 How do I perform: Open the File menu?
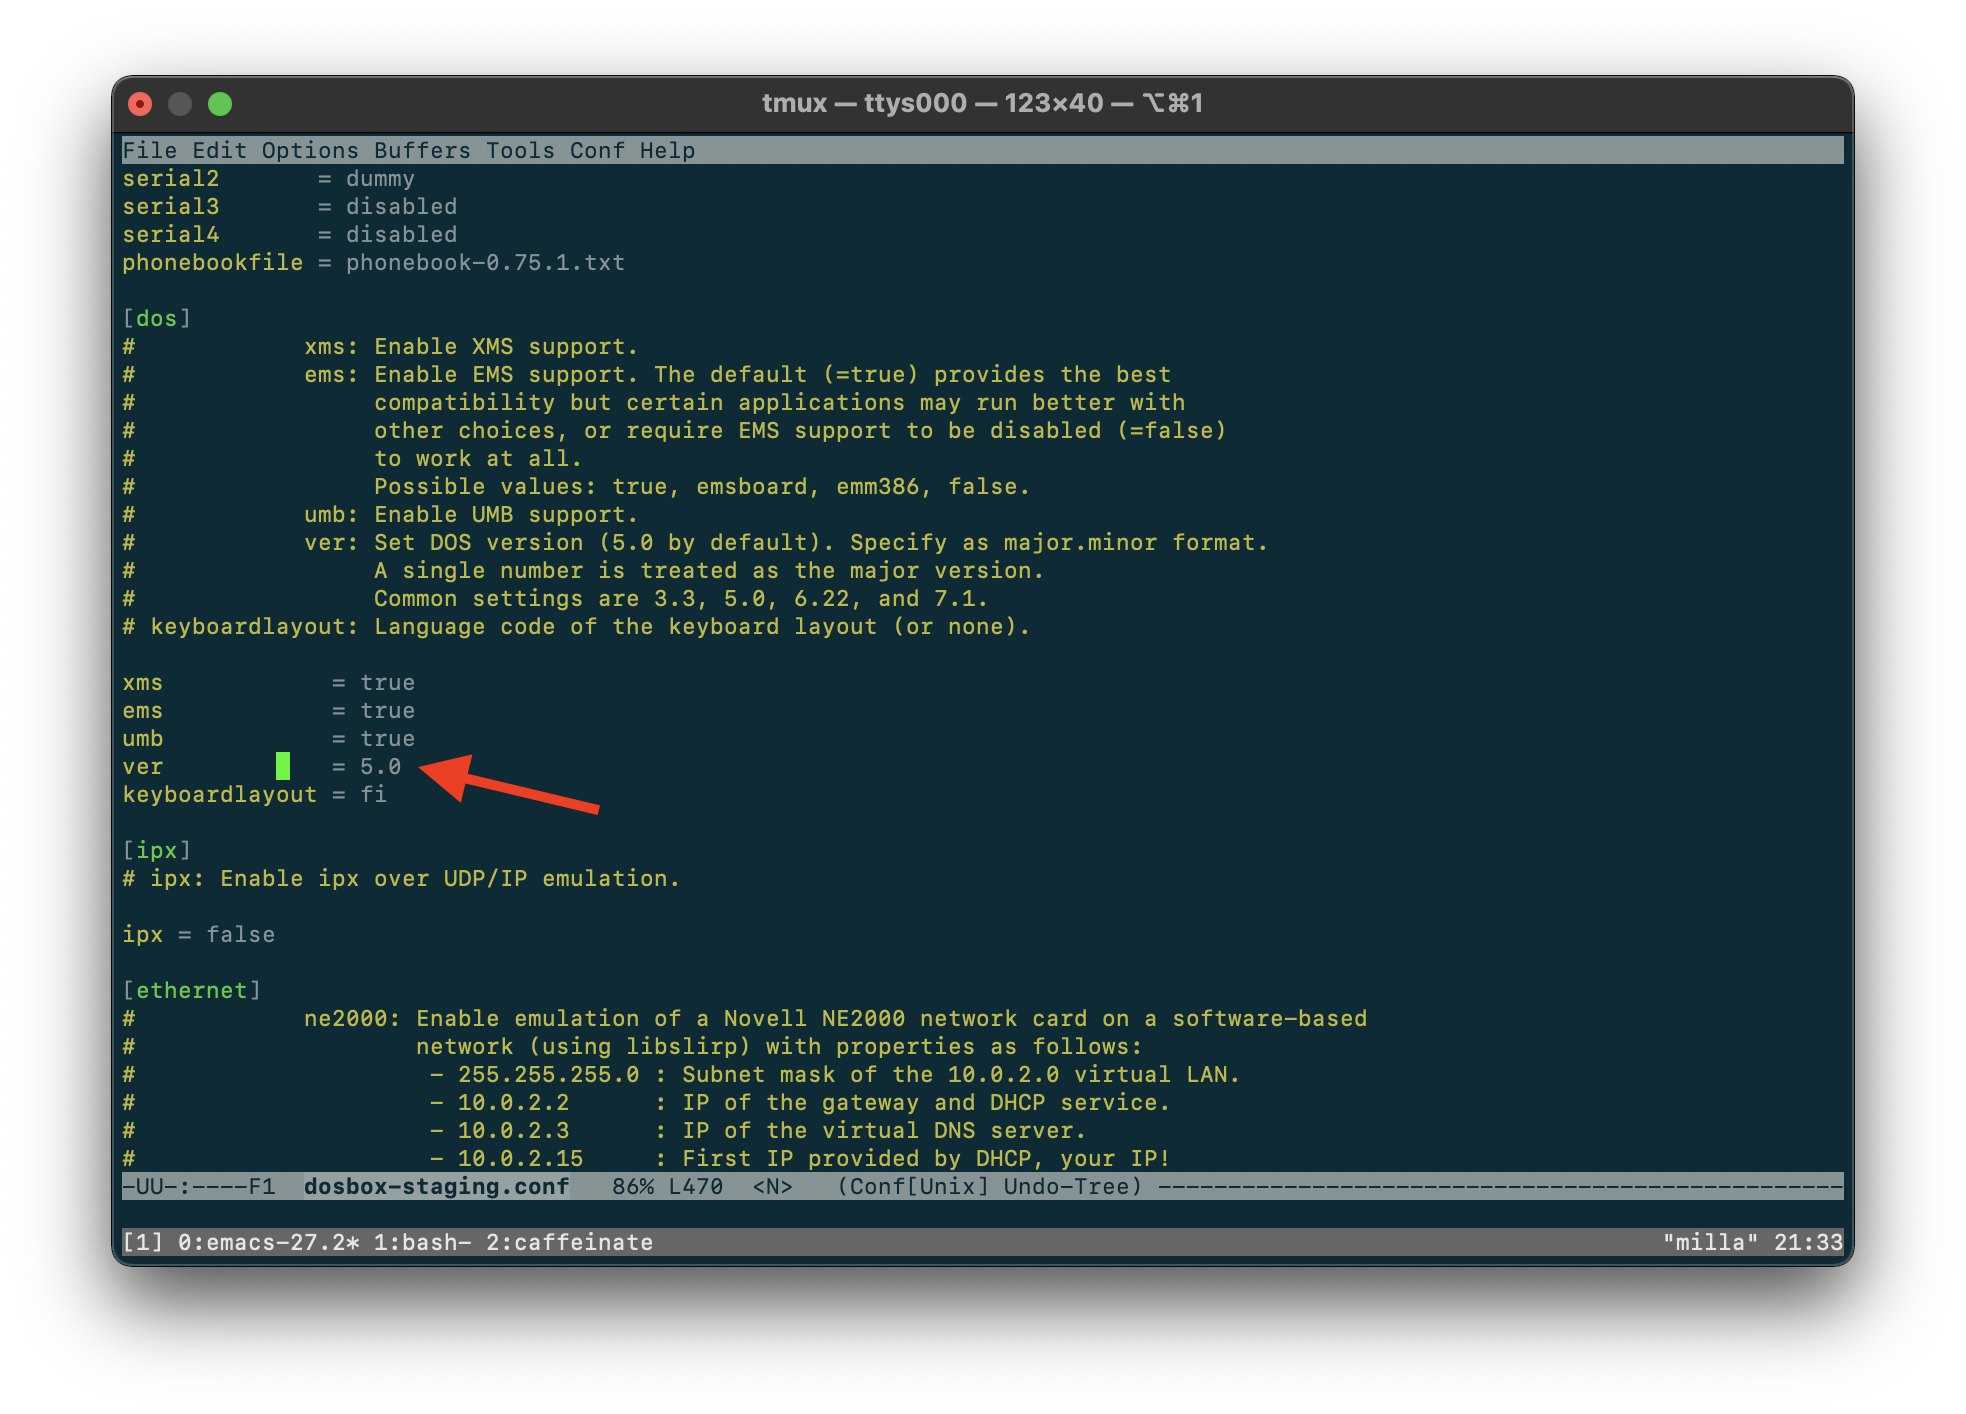(x=152, y=150)
